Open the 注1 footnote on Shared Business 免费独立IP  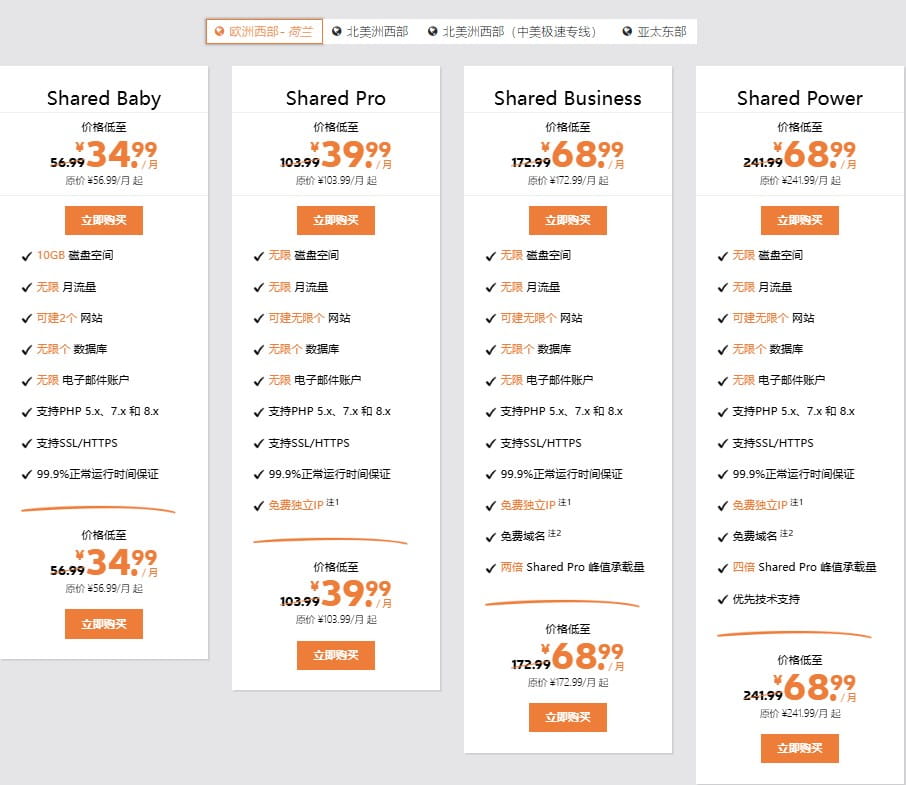562,503
